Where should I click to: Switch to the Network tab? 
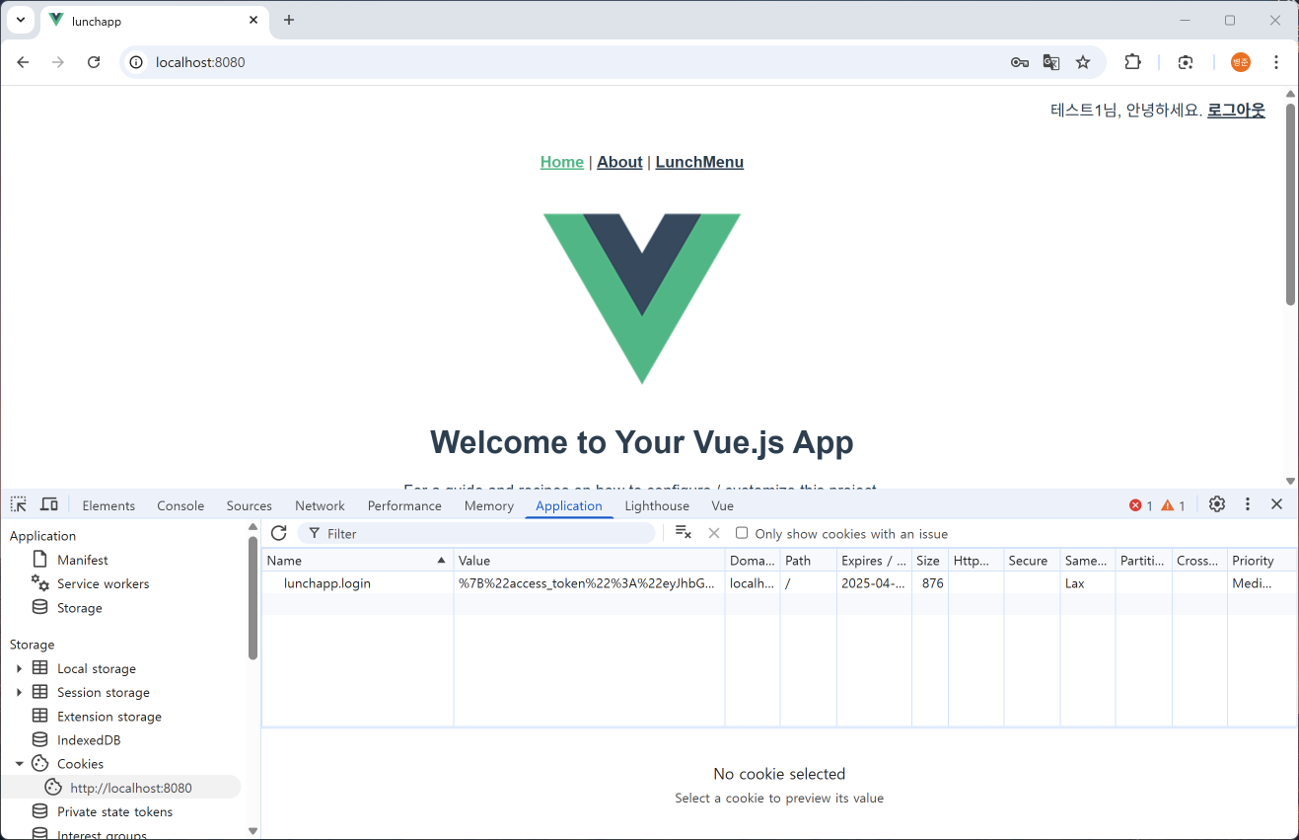(320, 506)
